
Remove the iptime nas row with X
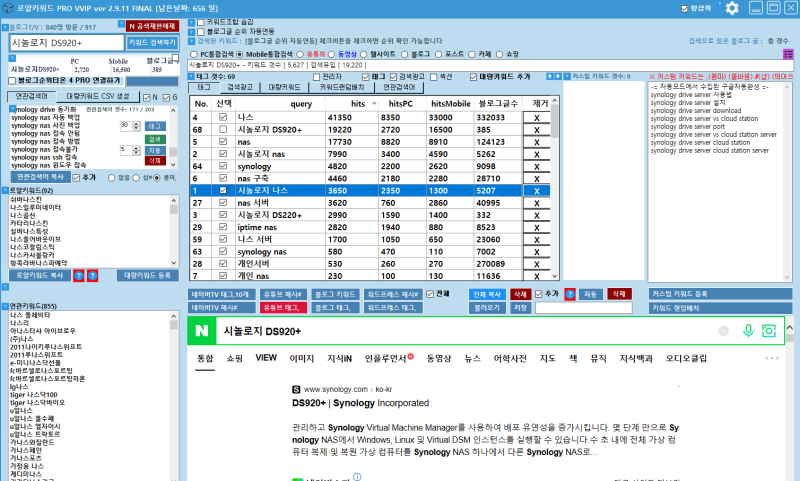(x=537, y=227)
